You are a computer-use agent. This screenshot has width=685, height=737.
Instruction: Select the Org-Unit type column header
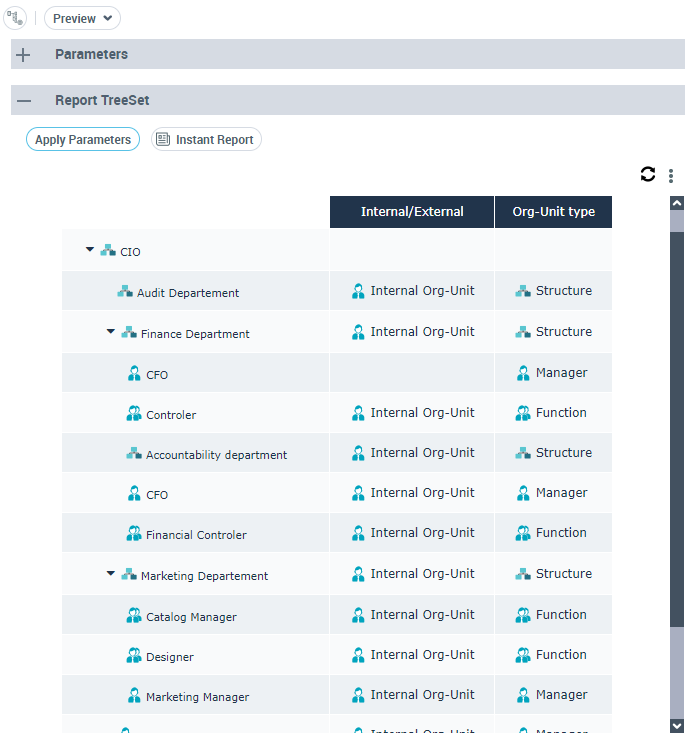(x=553, y=212)
